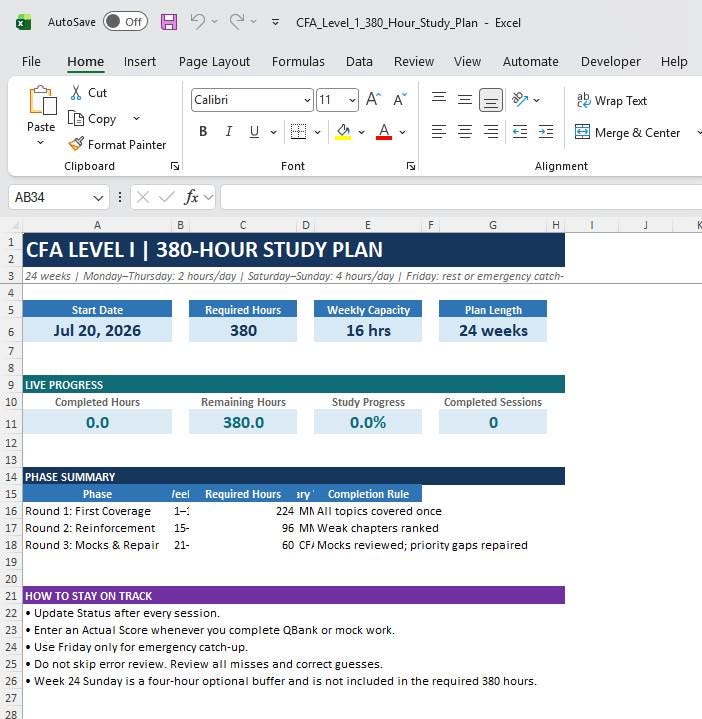
Task: Center text horizontally
Action: point(464,132)
